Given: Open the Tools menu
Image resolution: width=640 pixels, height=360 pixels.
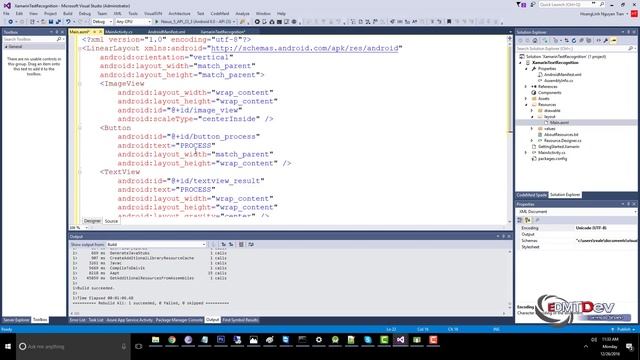Looking at the screenshot, I should click(133, 13).
